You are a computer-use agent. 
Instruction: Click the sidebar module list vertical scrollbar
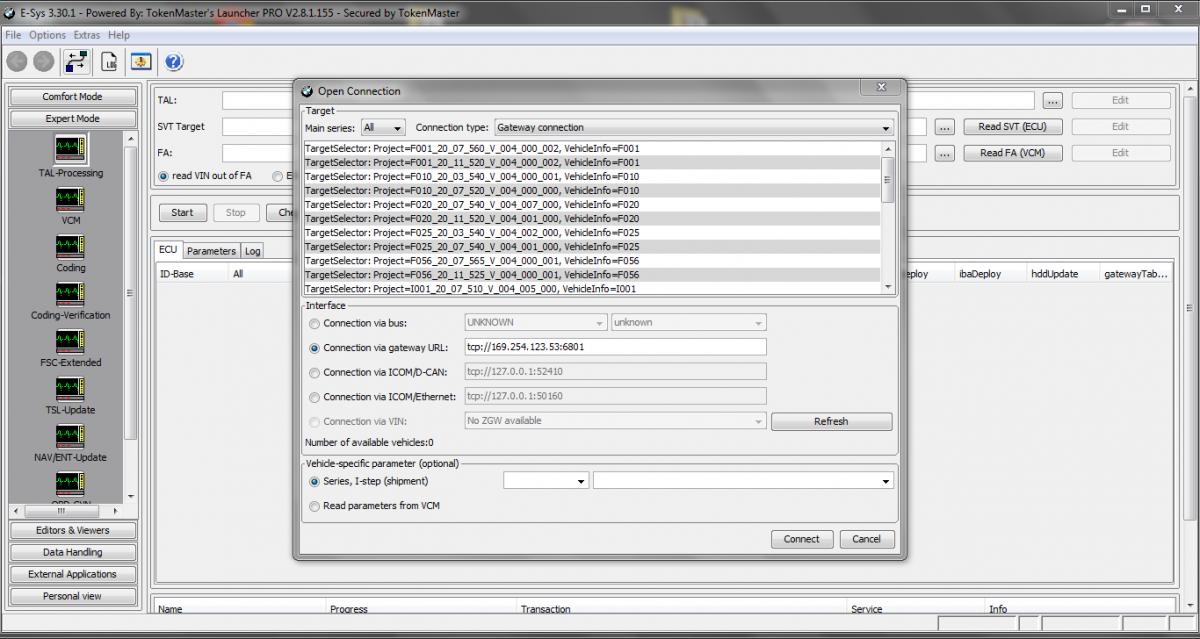tap(131, 317)
